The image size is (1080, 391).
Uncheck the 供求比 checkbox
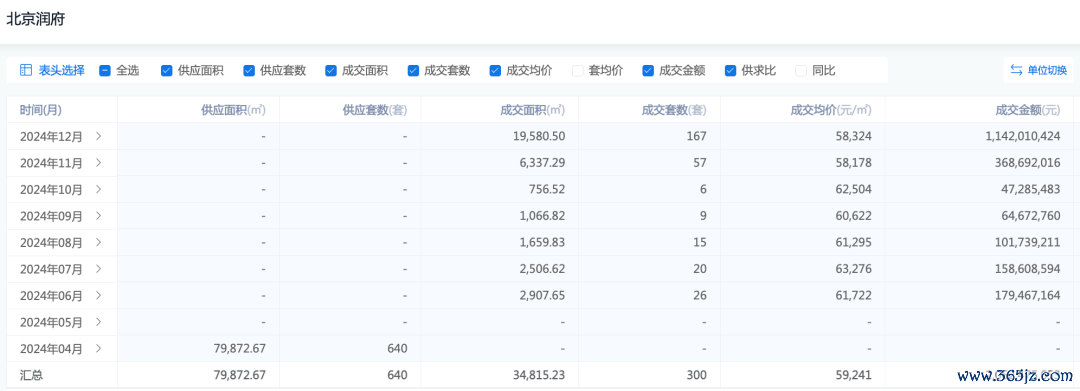click(x=730, y=70)
